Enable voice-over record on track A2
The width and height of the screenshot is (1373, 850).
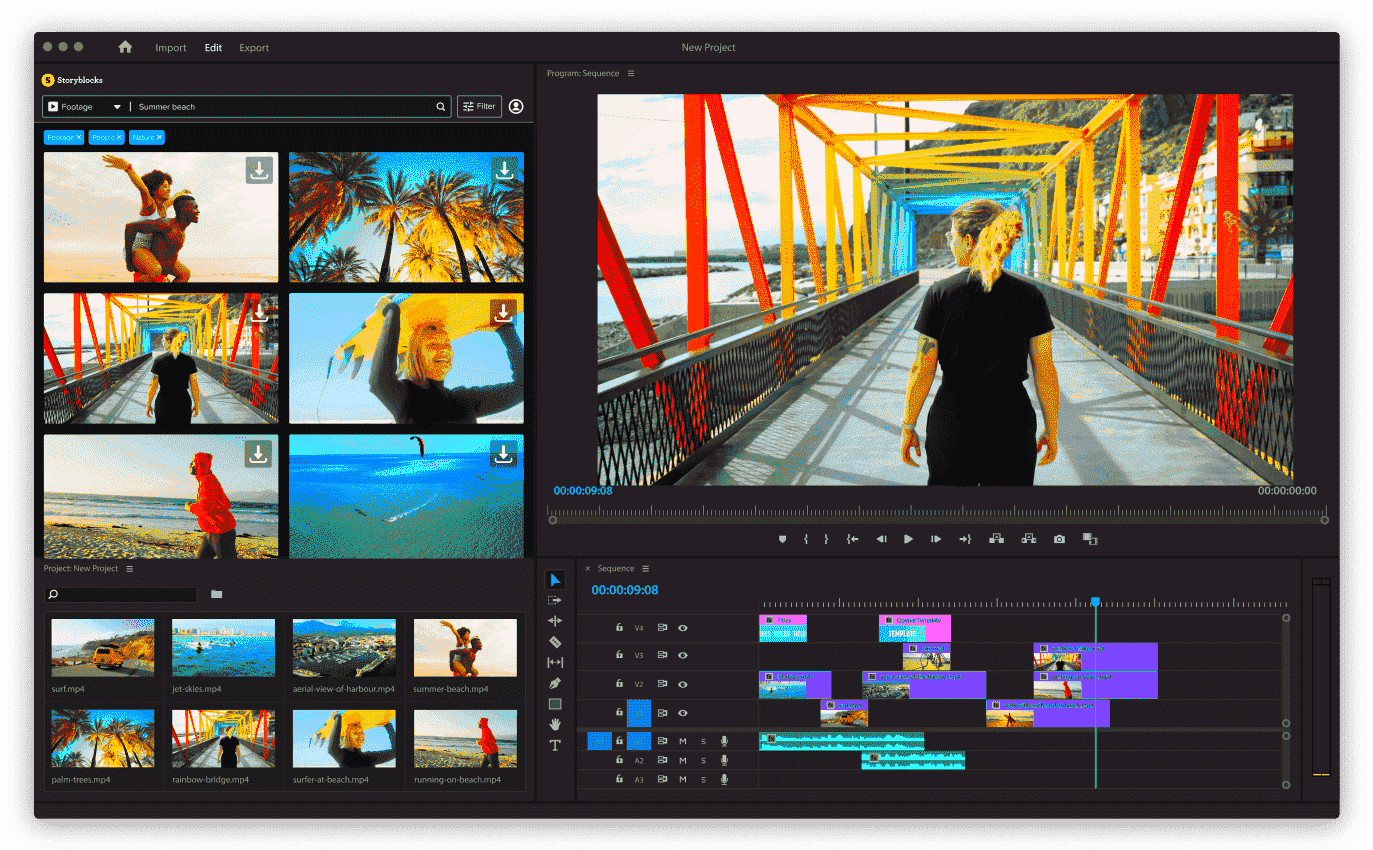(724, 760)
